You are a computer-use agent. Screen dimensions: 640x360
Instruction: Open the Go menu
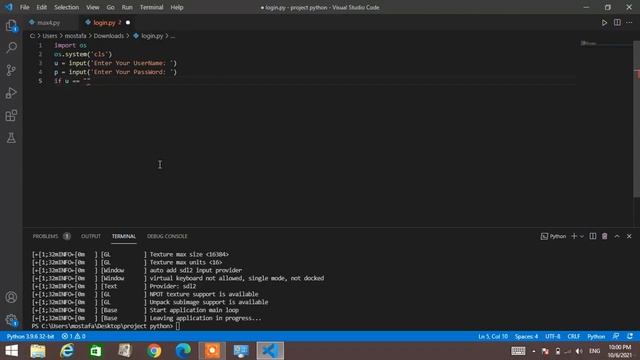pyautogui.click(x=111, y=7)
